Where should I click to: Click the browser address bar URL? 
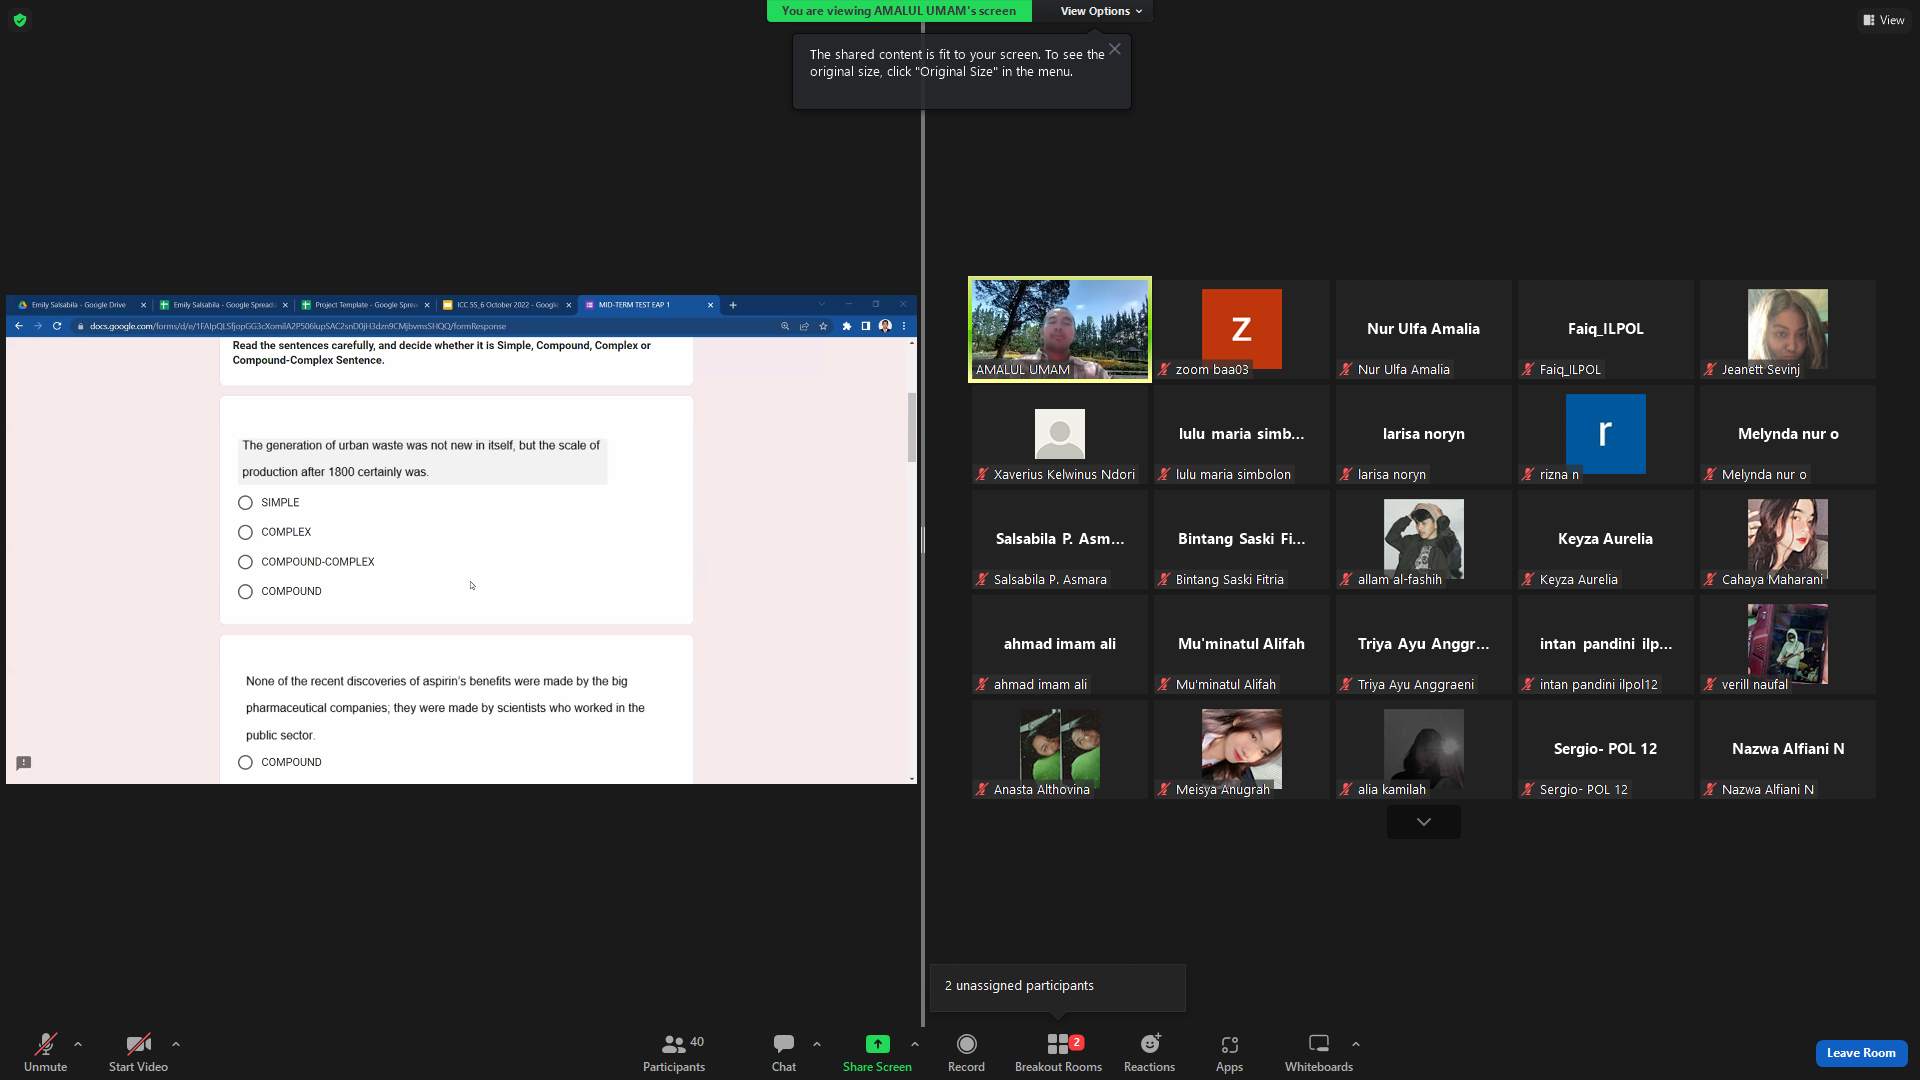click(x=298, y=326)
